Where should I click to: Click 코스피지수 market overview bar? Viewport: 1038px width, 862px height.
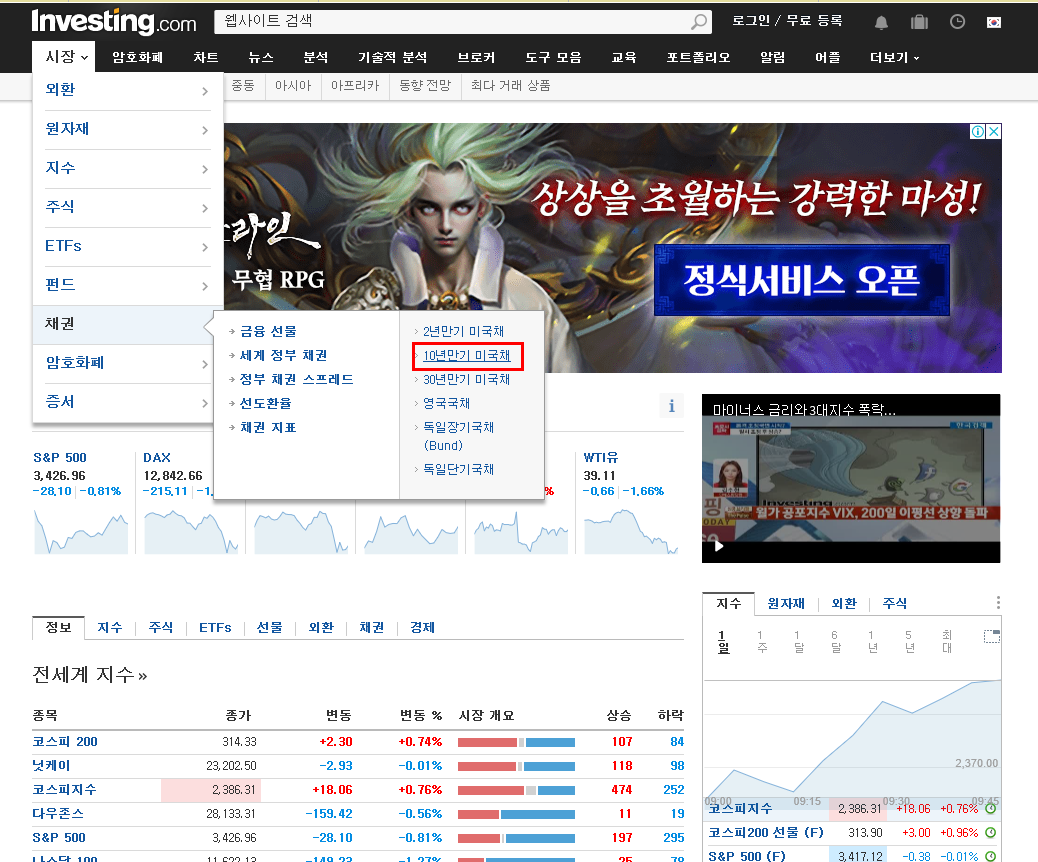[x=516, y=790]
